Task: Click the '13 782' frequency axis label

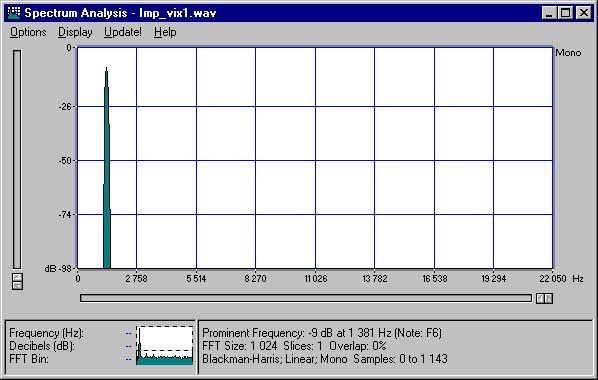Action: 375,279
